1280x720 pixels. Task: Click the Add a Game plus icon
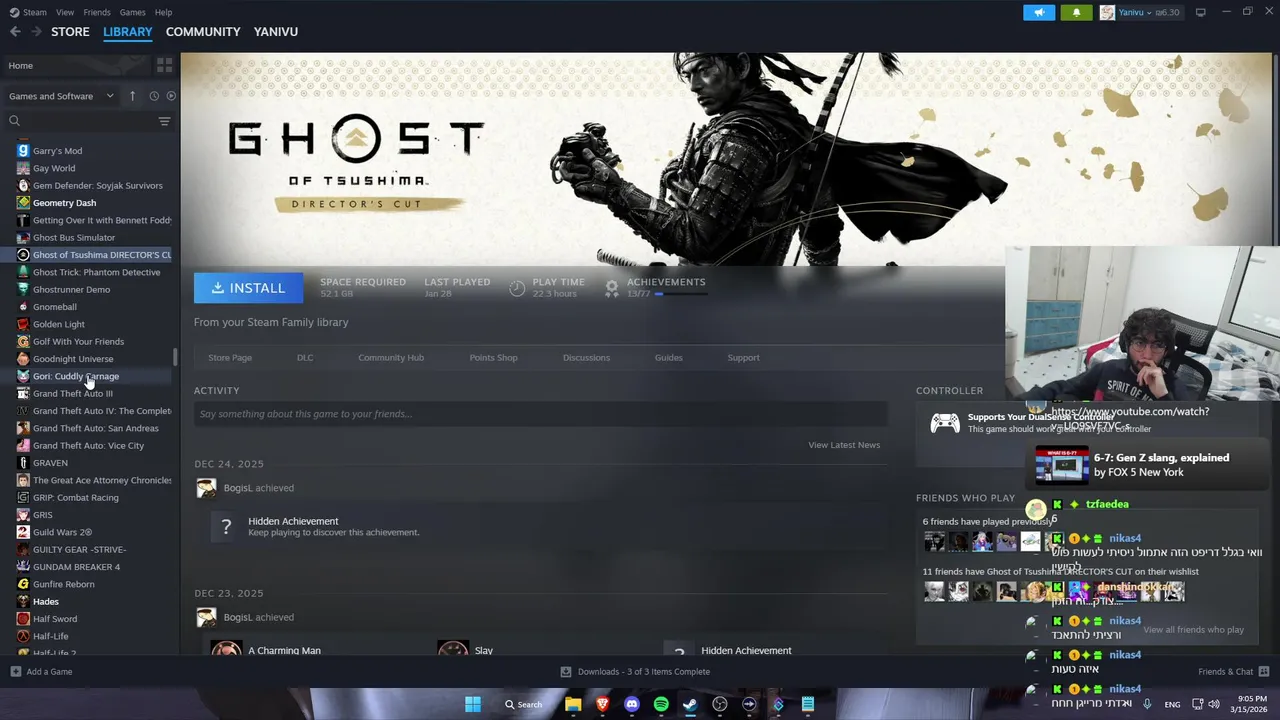(15, 672)
